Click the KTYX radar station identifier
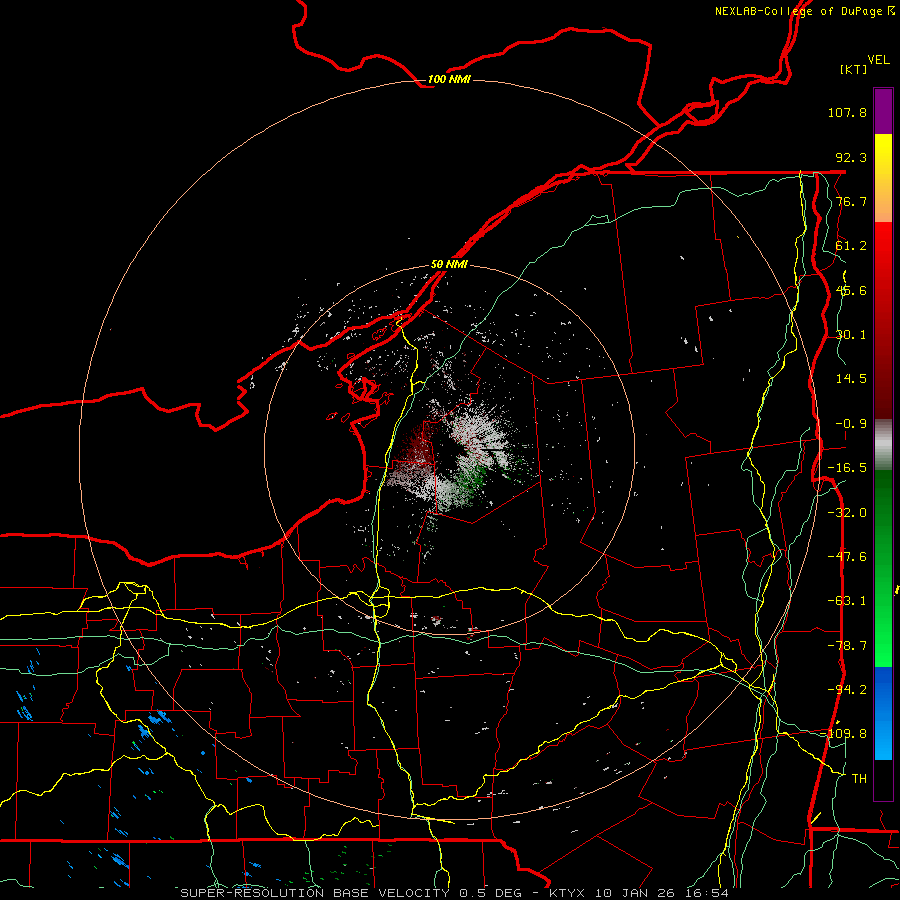 coord(567,893)
